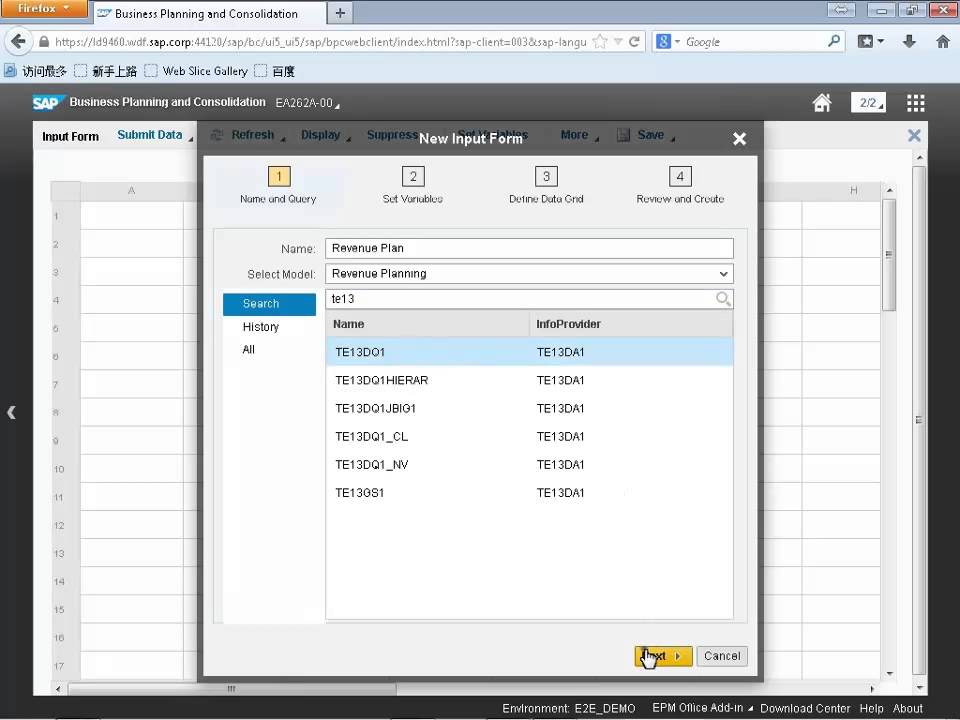The image size is (960, 720).
Task: Go to the Firefox home page icon
Action: point(943,42)
